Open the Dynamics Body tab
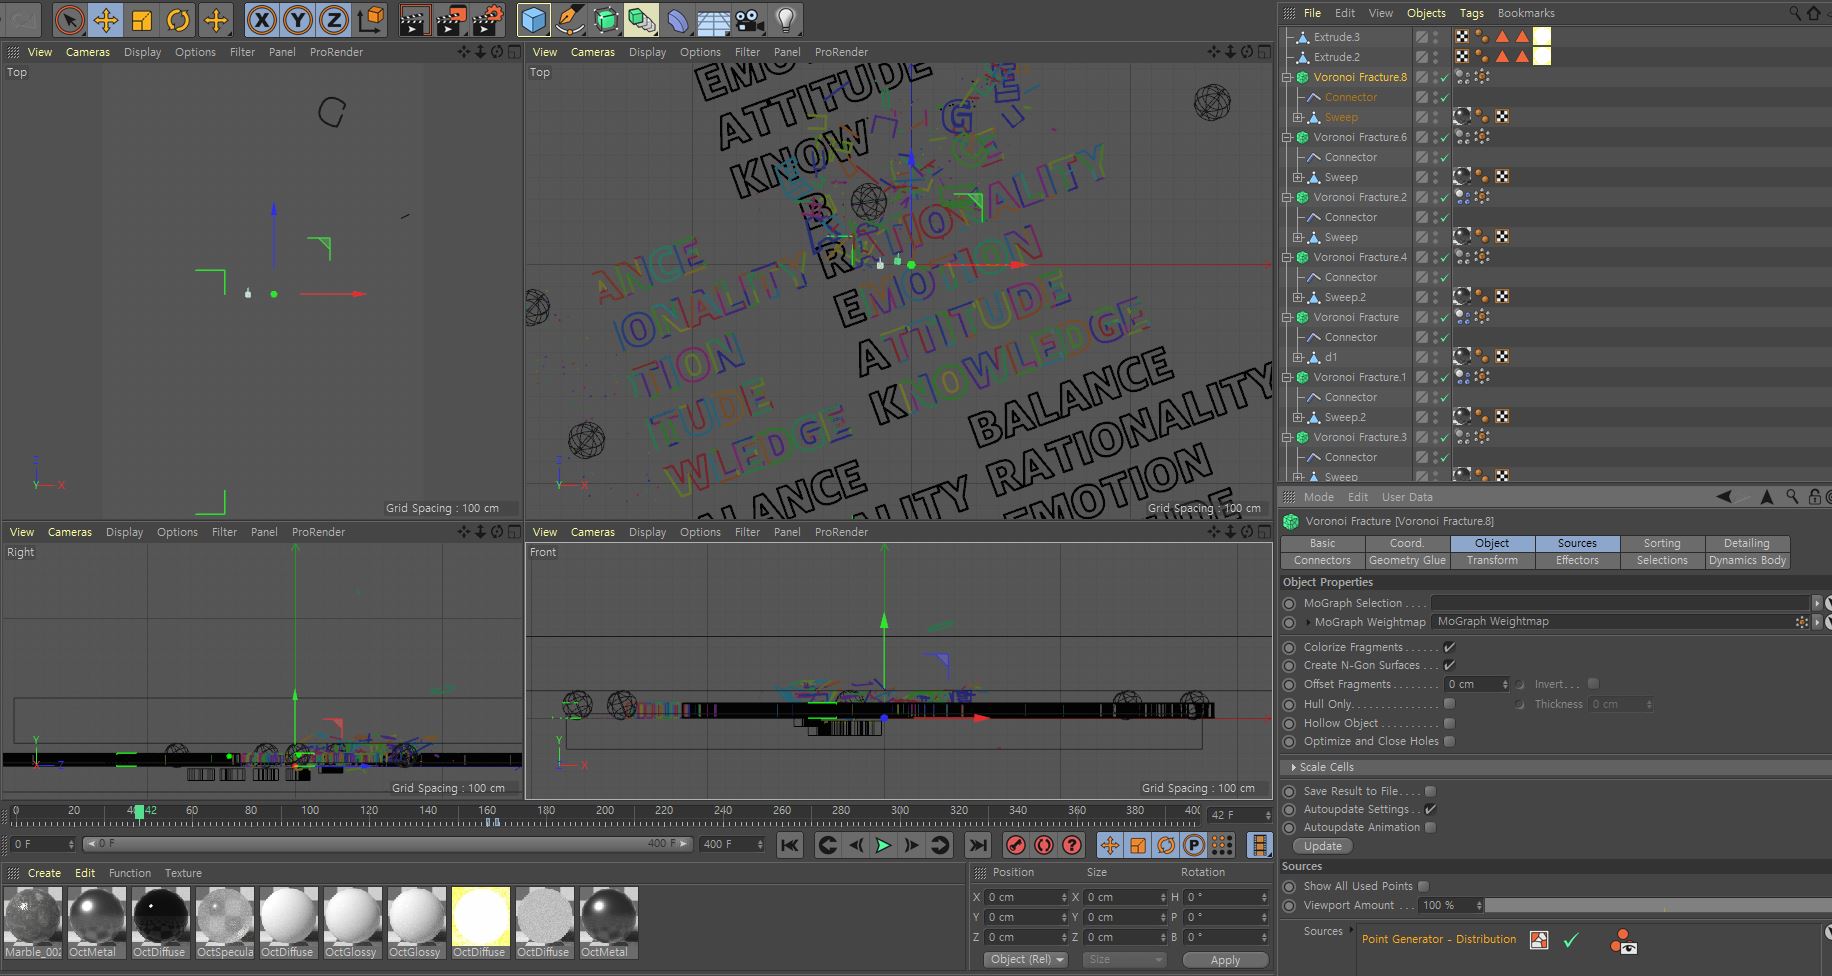Image resolution: width=1832 pixels, height=976 pixels. 1747,560
